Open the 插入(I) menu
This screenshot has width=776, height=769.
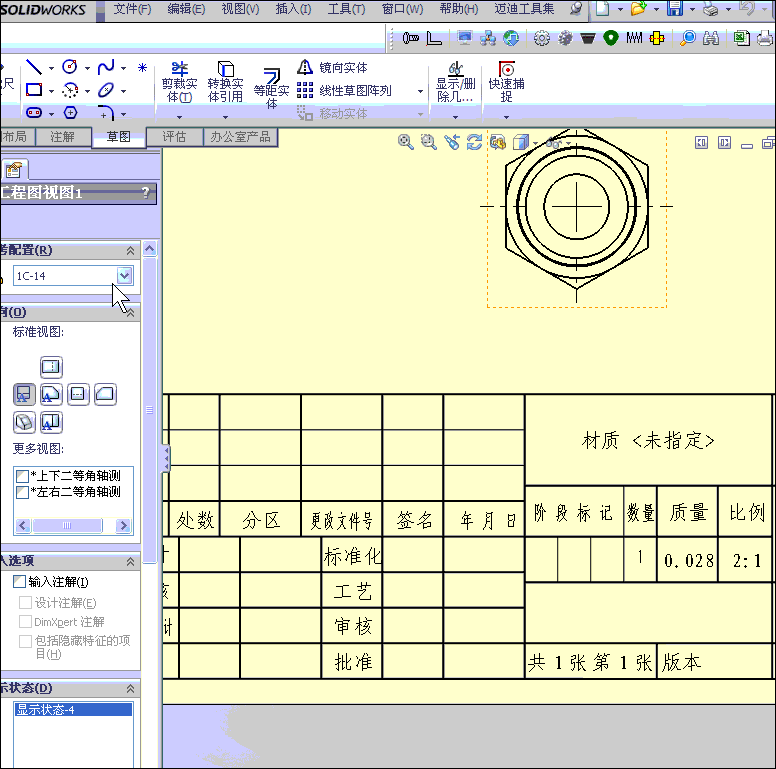293,9
